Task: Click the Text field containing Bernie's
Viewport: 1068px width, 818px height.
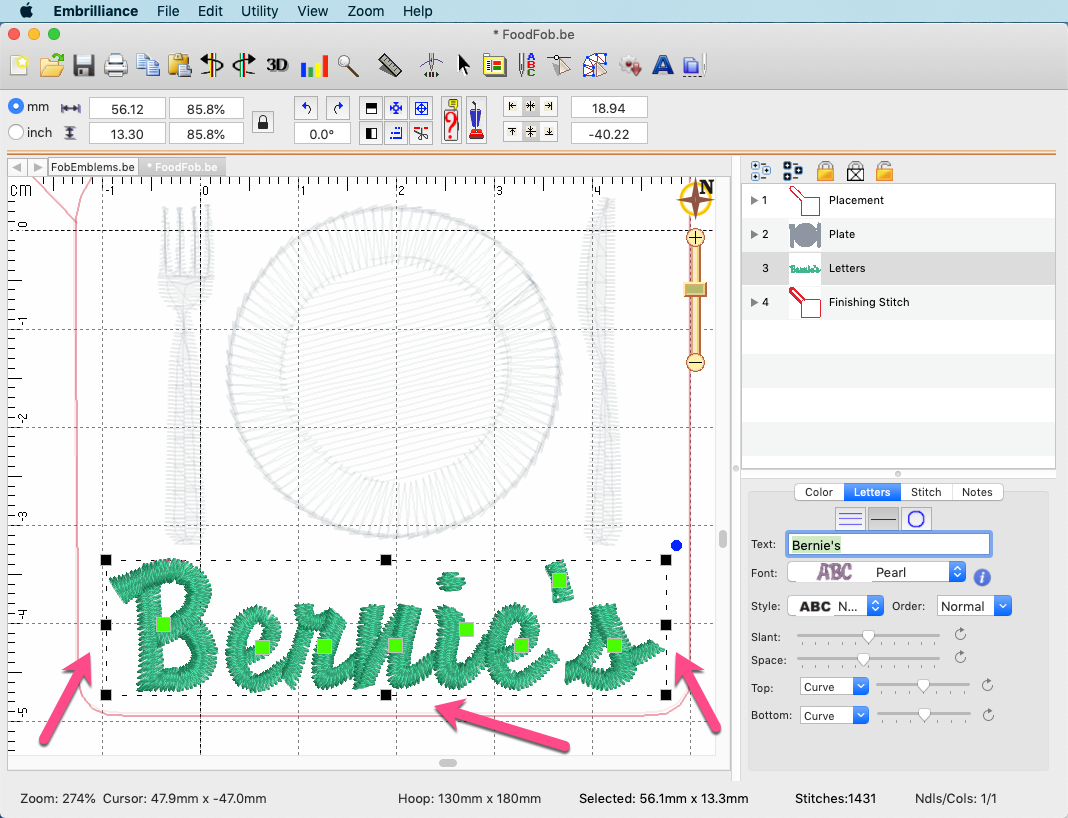Action: [x=888, y=545]
